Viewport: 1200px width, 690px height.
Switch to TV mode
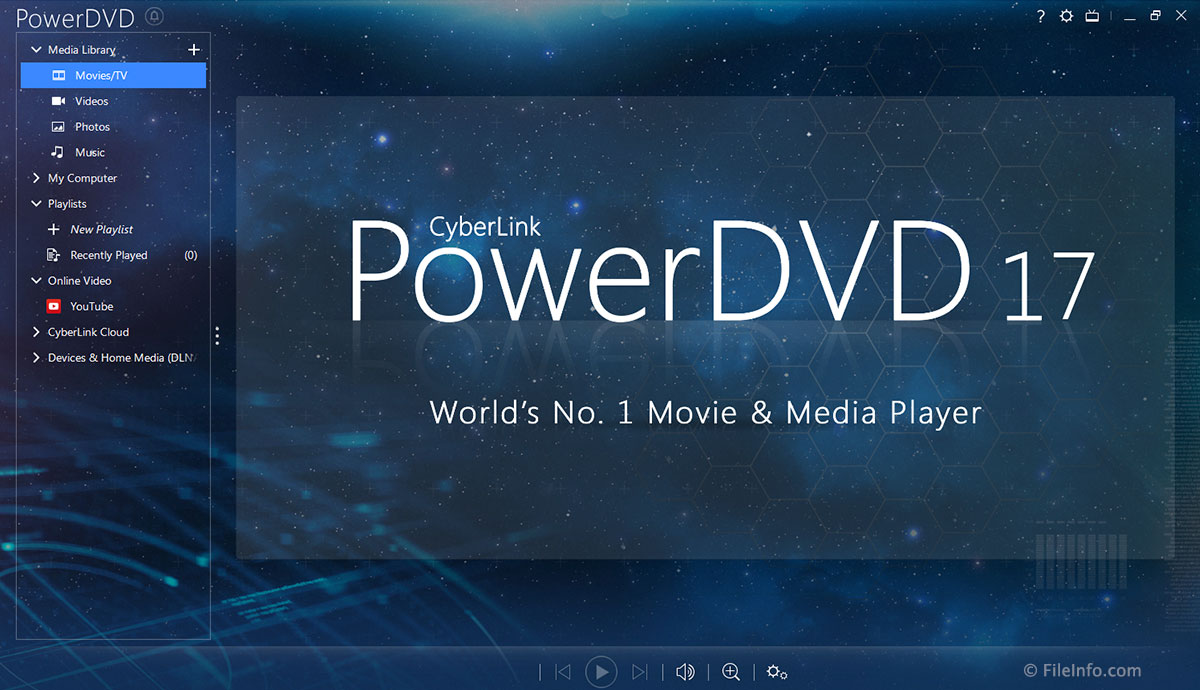pyautogui.click(x=1093, y=16)
